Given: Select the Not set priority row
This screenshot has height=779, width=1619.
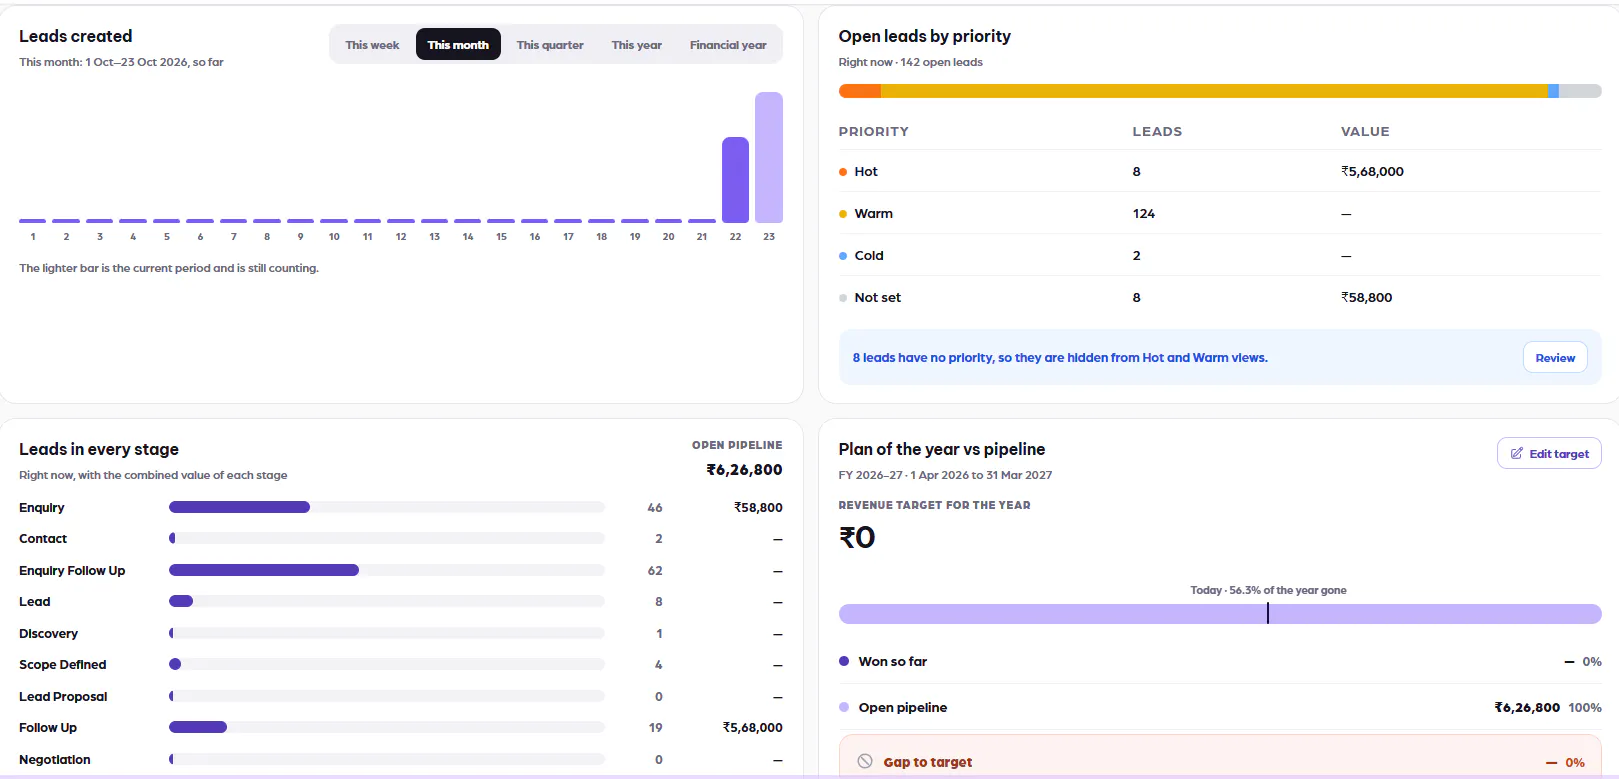Looking at the screenshot, I should coord(1220,297).
